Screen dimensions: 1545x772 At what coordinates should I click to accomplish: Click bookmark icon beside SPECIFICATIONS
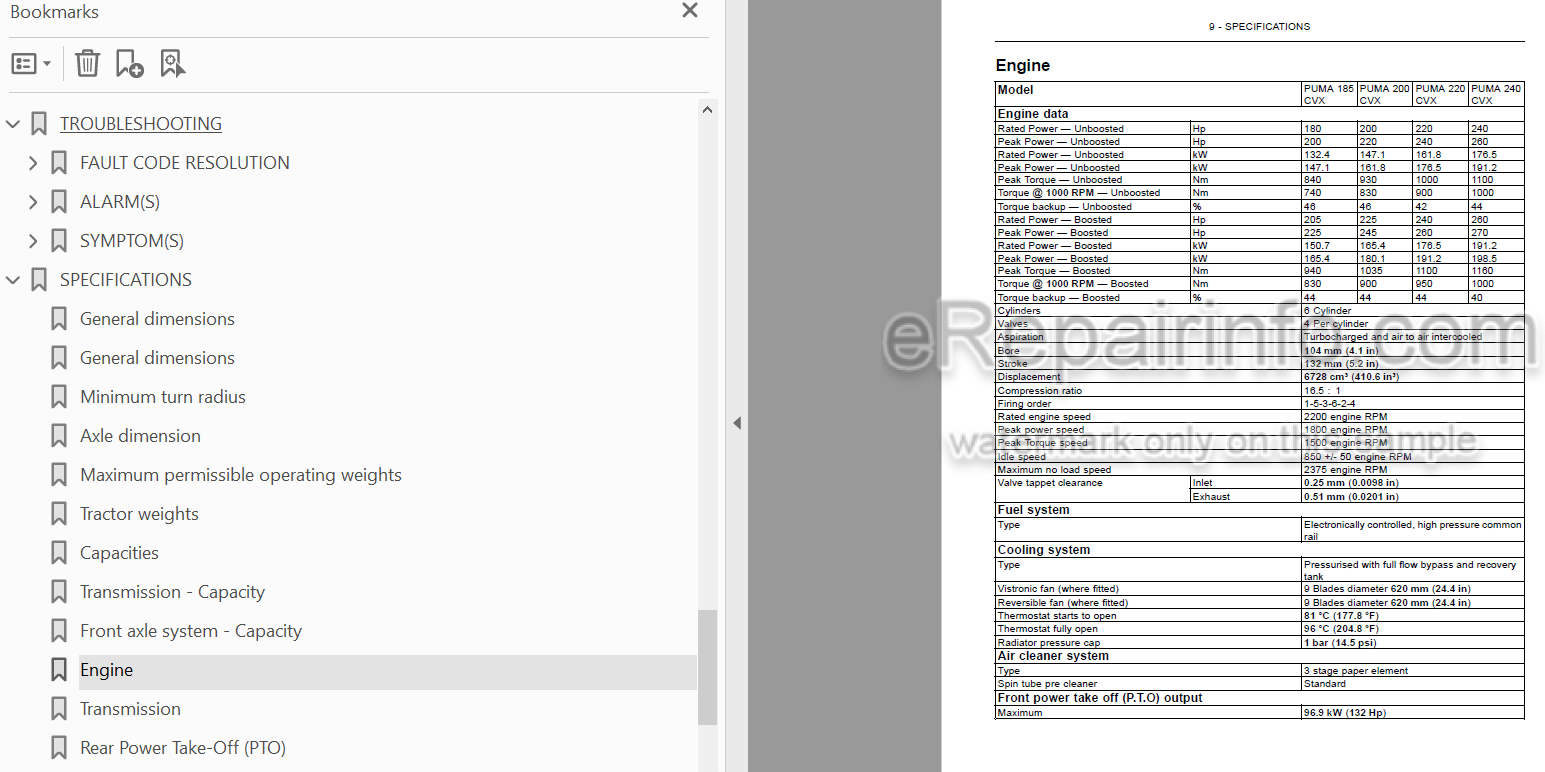[x=39, y=280]
